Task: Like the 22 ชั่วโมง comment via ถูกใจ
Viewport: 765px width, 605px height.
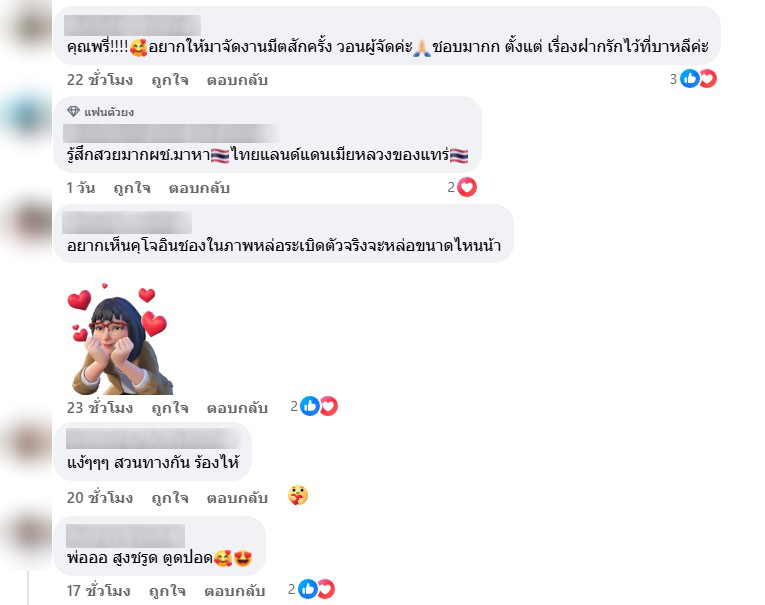Action: point(170,80)
